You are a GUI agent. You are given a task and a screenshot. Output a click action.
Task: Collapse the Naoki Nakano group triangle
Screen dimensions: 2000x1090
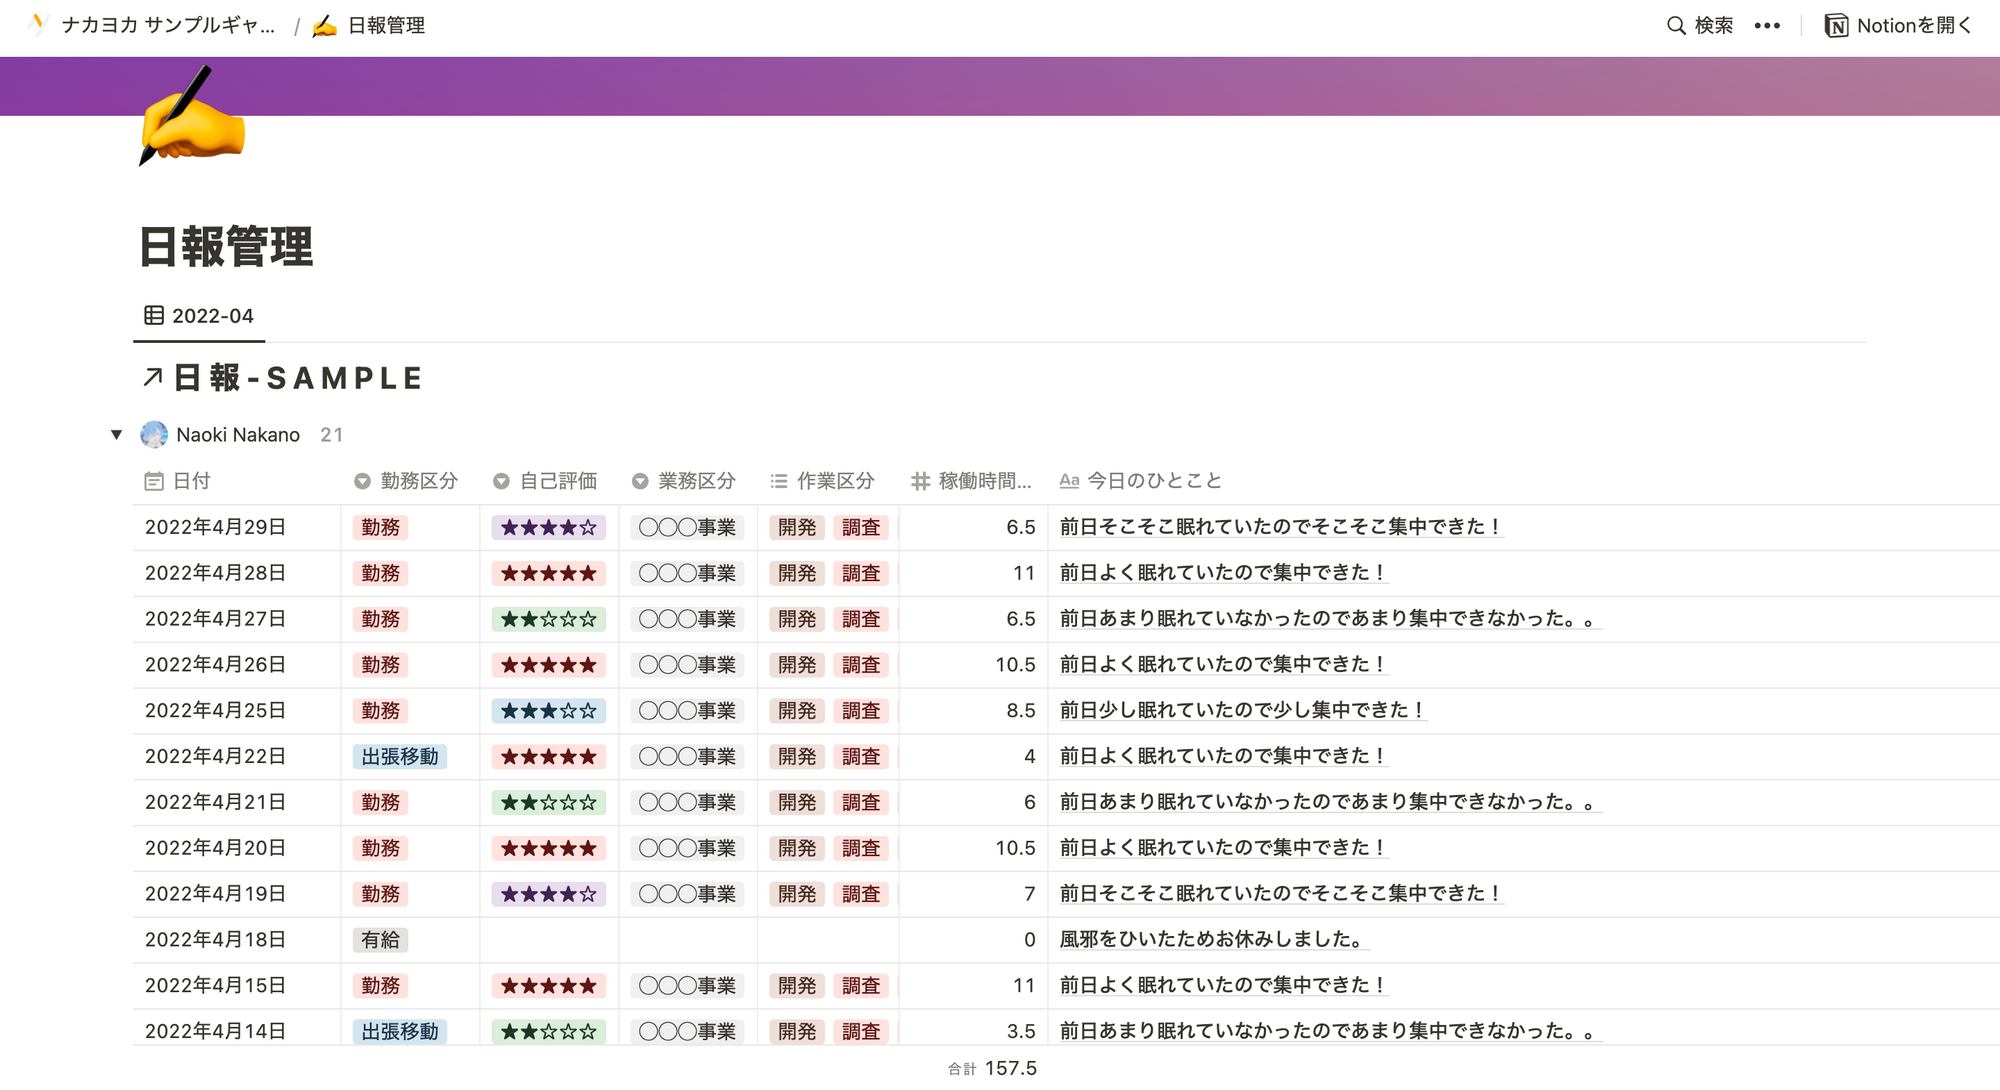click(x=117, y=435)
